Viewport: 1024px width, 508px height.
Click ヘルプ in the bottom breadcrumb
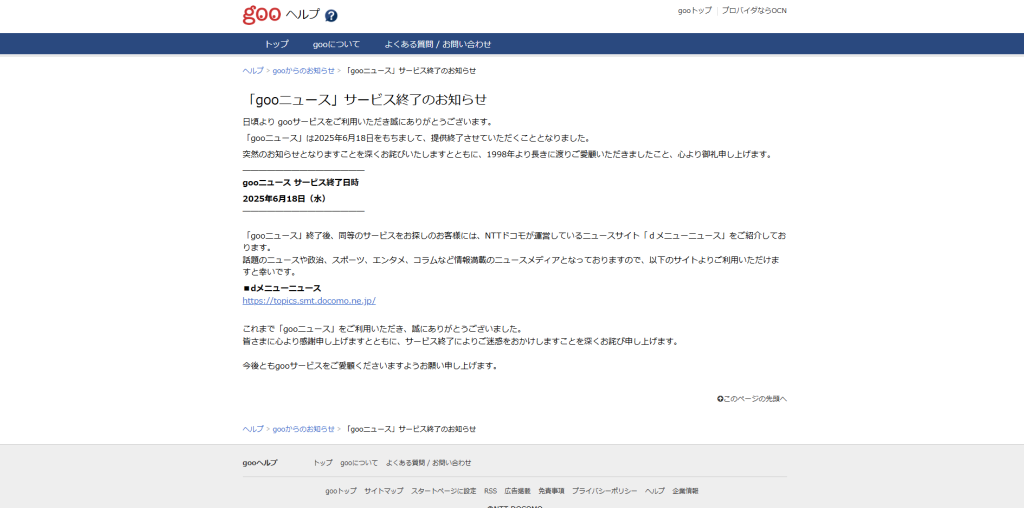click(253, 428)
